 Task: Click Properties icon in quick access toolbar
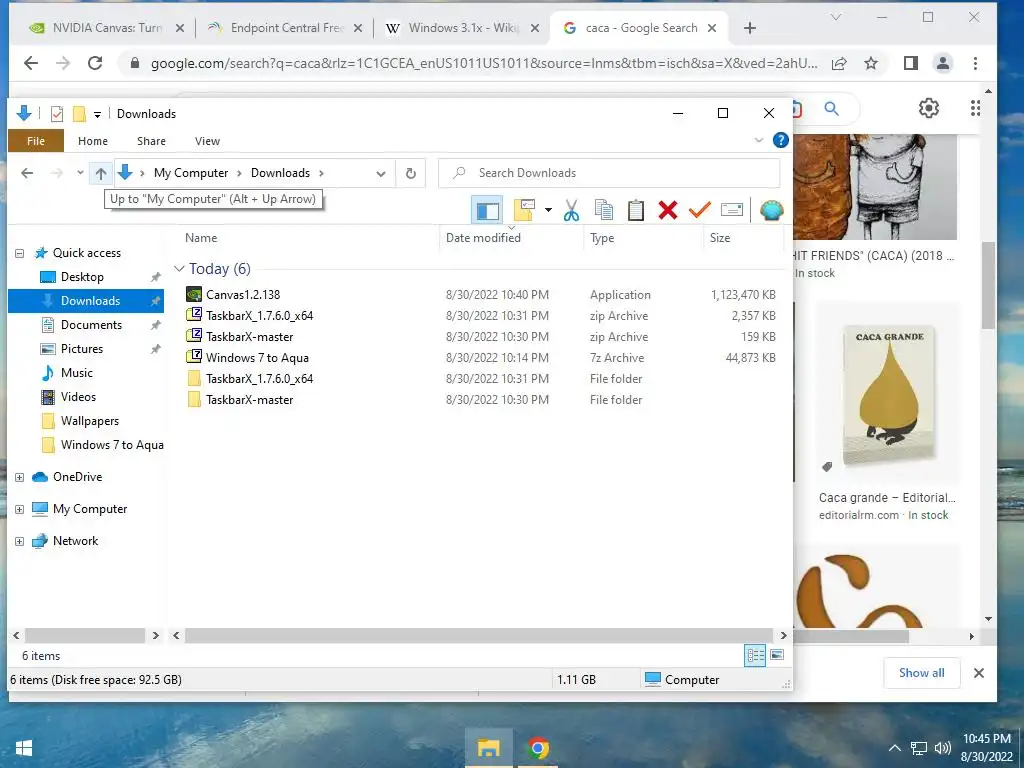(57, 114)
